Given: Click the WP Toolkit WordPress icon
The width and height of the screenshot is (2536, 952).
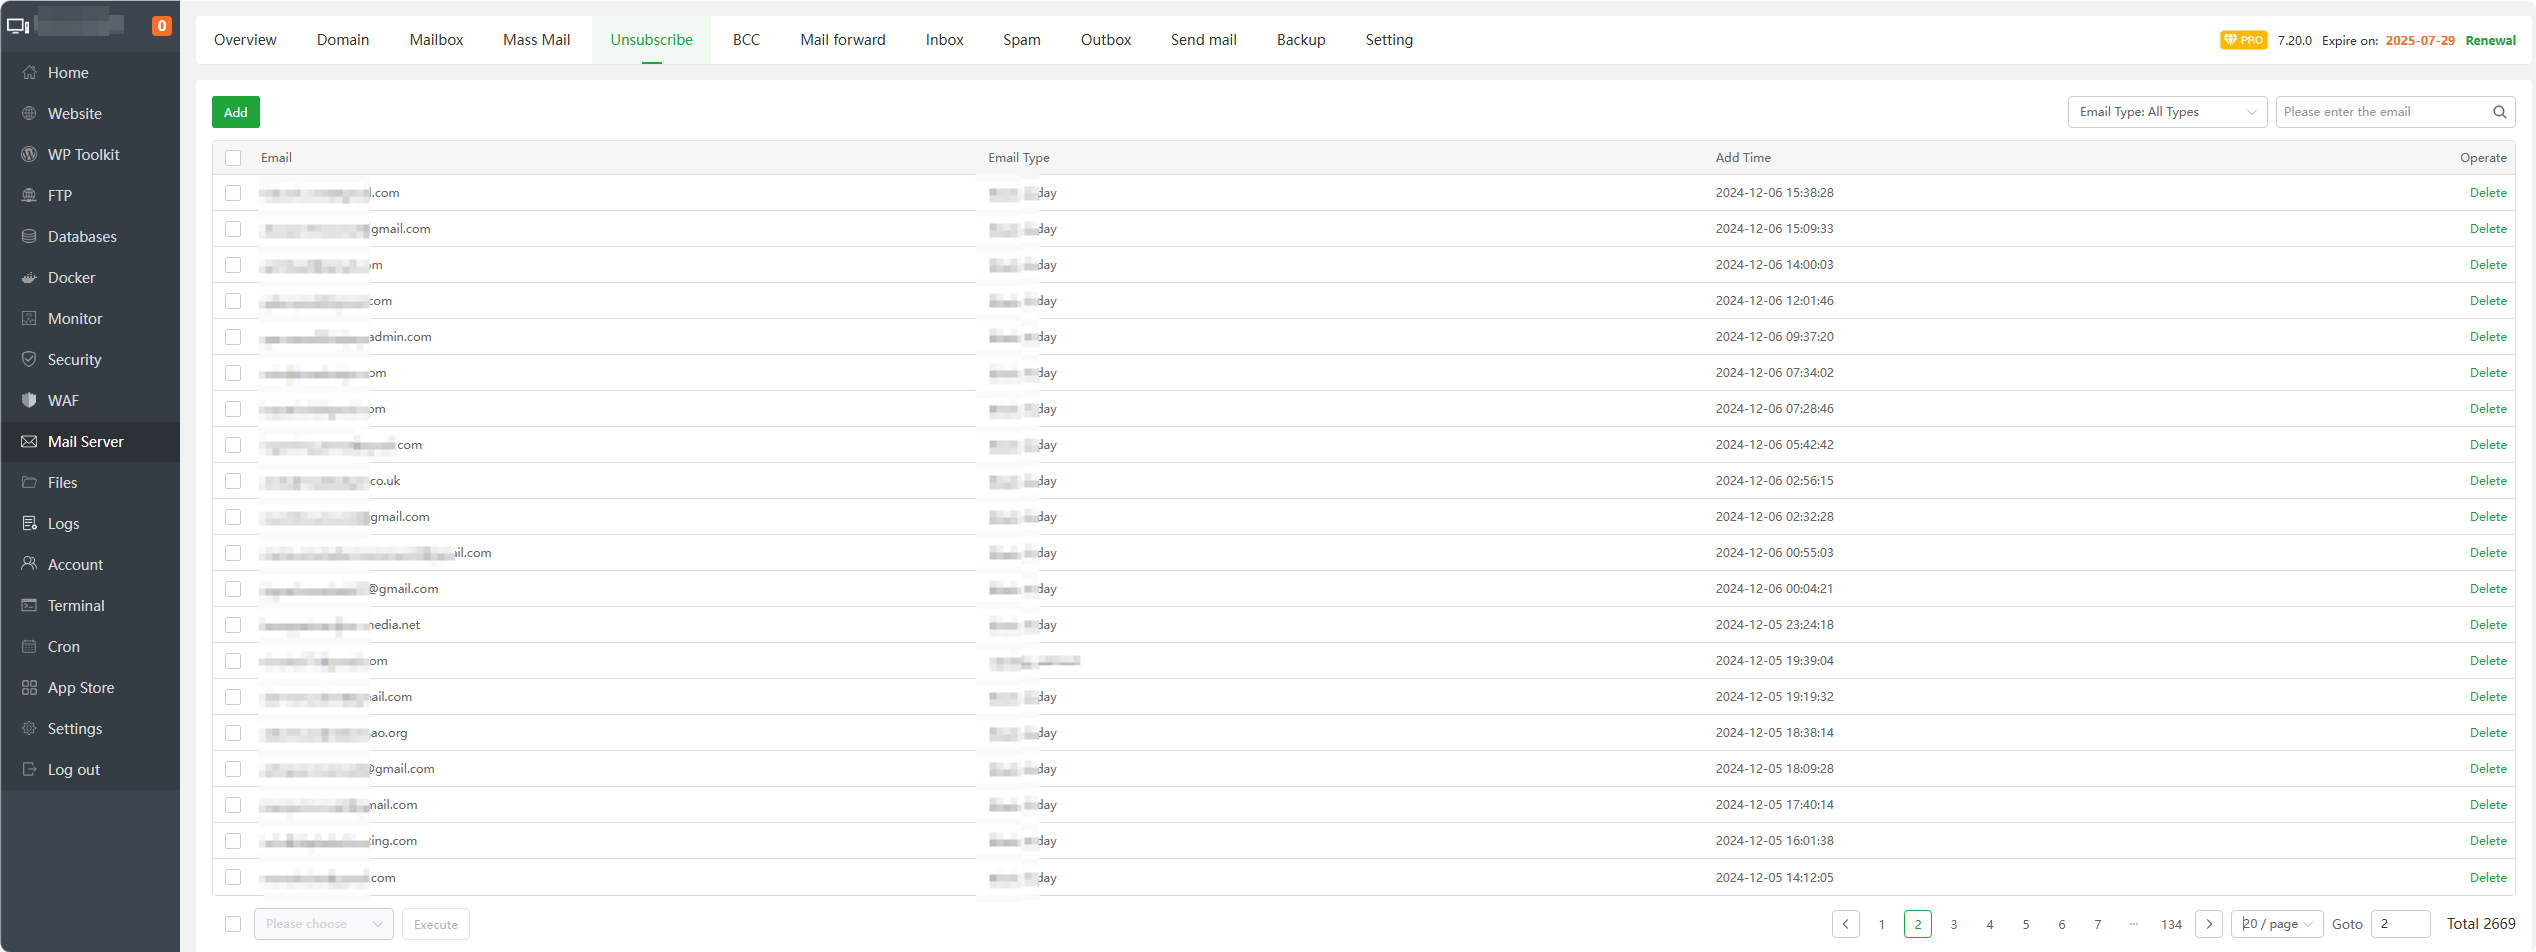Looking at the screenshot, I should (x=29, y=154).
